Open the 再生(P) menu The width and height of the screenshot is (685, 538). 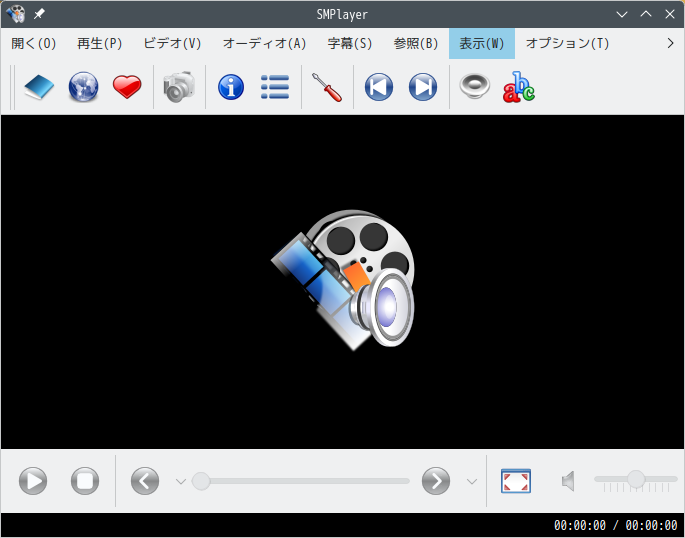[100, 43]
